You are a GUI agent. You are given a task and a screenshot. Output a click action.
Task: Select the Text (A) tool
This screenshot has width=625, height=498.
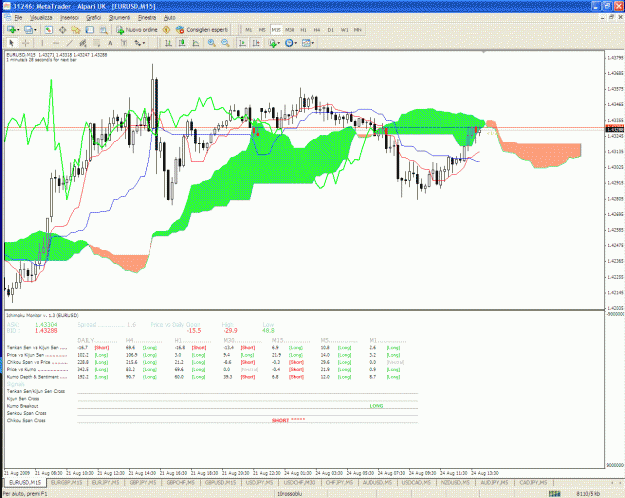[110, 43]
